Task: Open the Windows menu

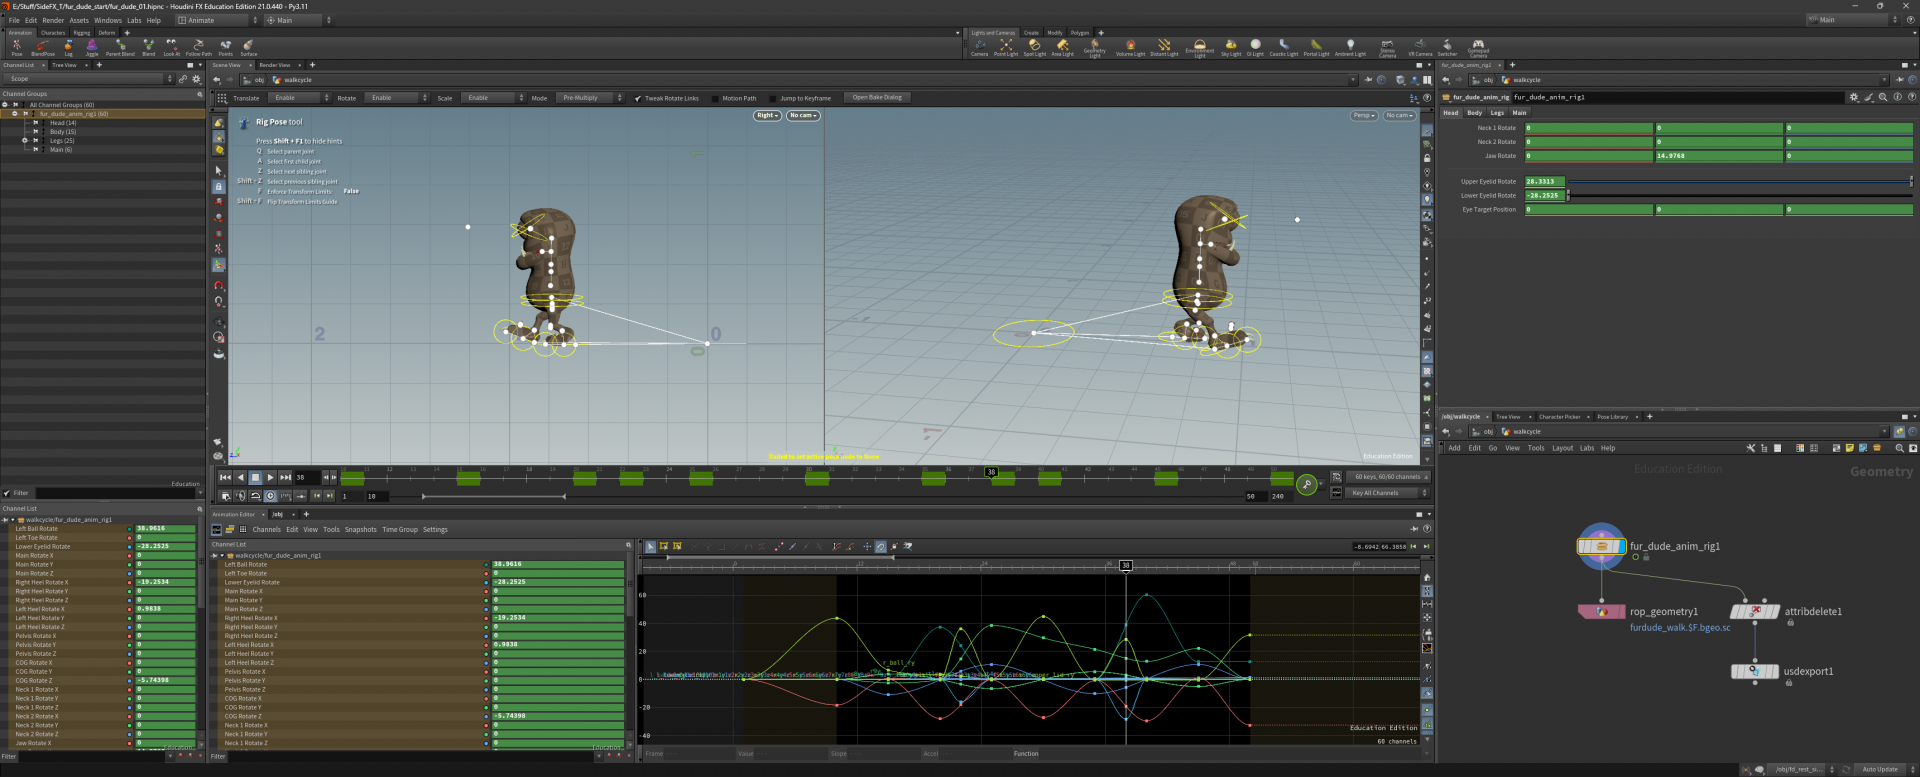Action: (107, 20)
